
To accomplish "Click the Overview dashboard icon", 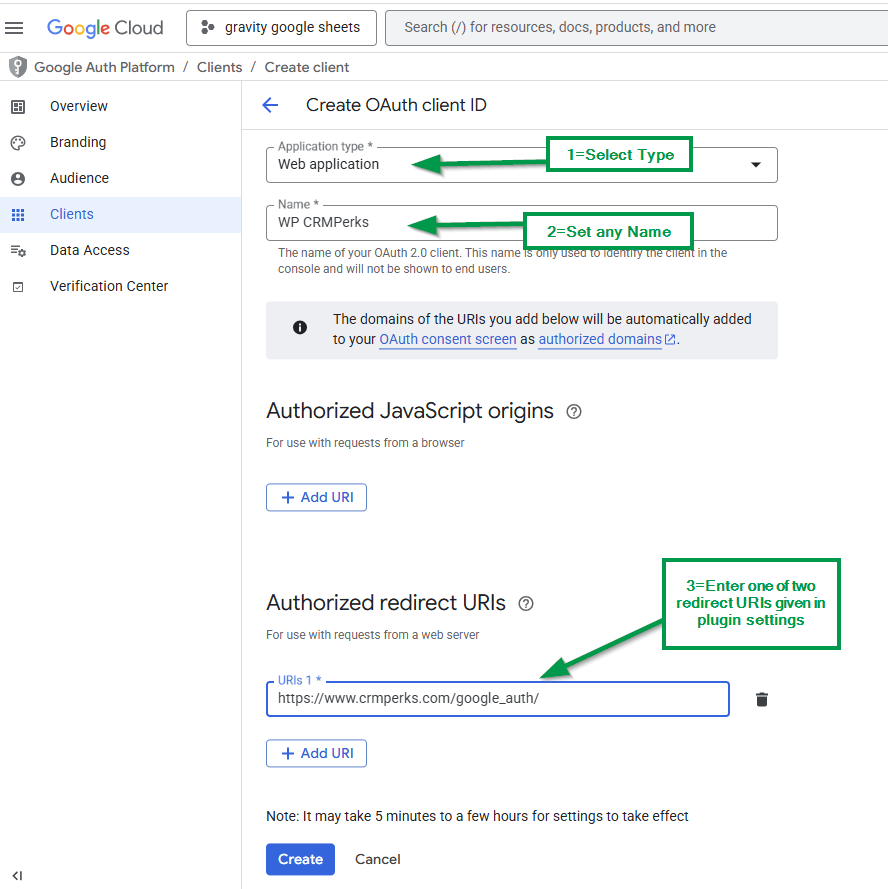I will pyautogui.click(x=18, y=107).
